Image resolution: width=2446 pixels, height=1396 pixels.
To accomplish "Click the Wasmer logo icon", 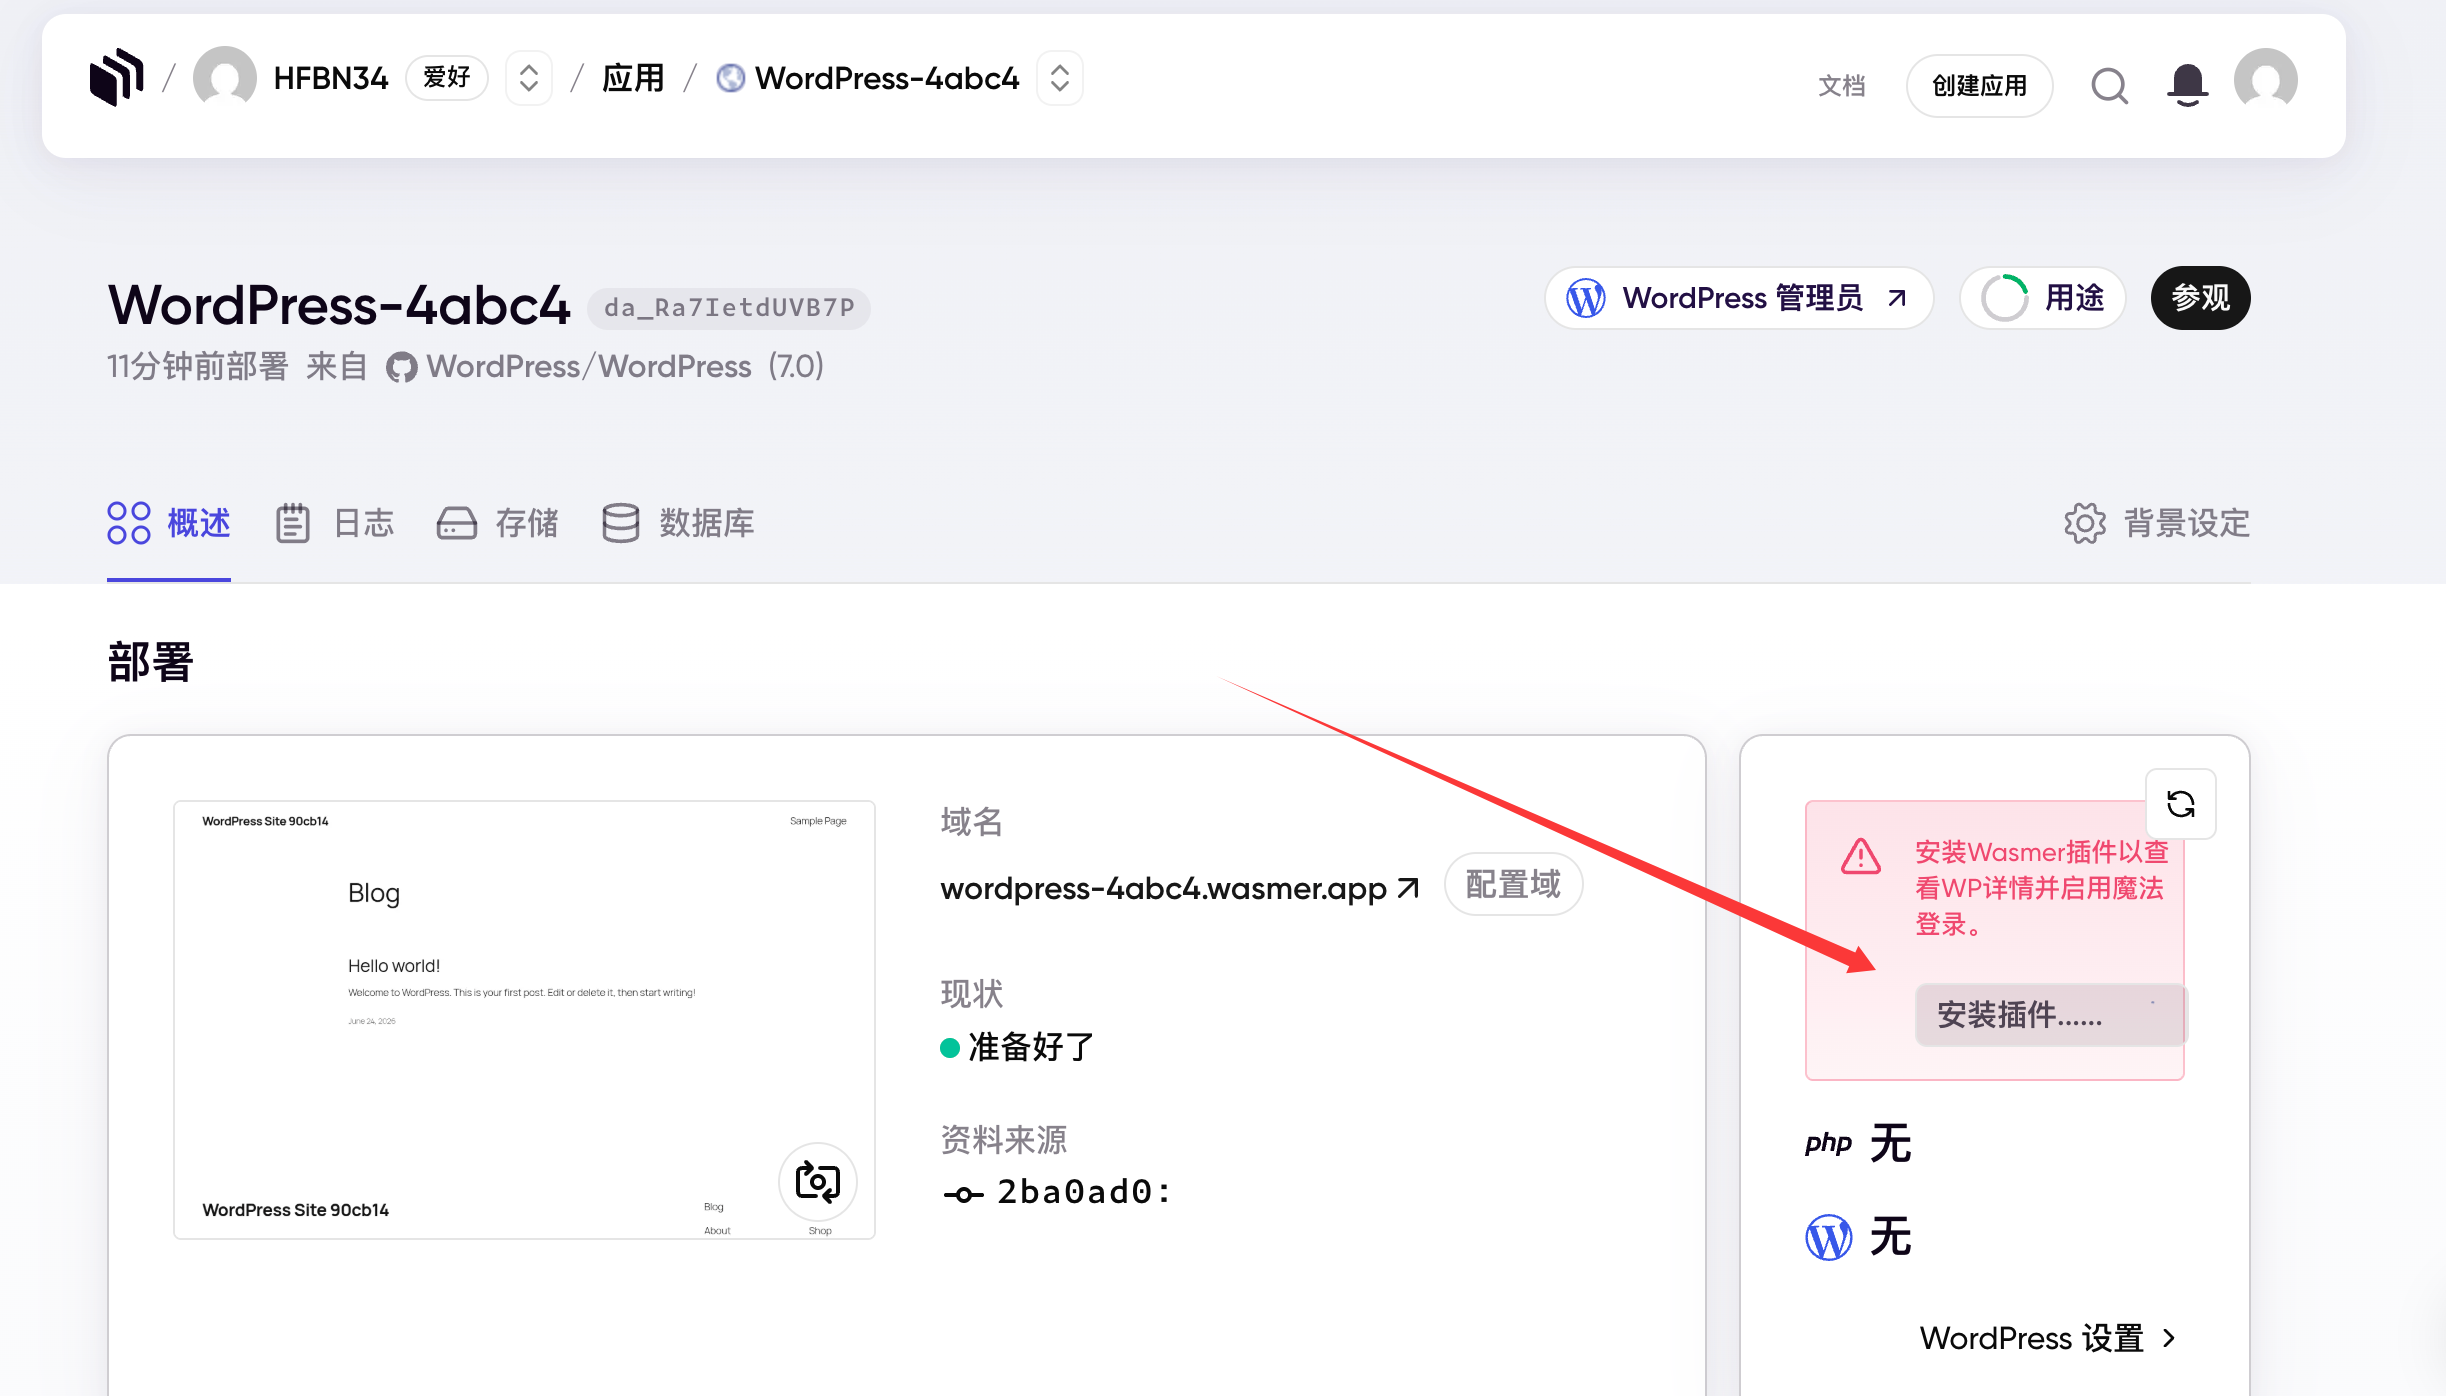I will 116,77.
